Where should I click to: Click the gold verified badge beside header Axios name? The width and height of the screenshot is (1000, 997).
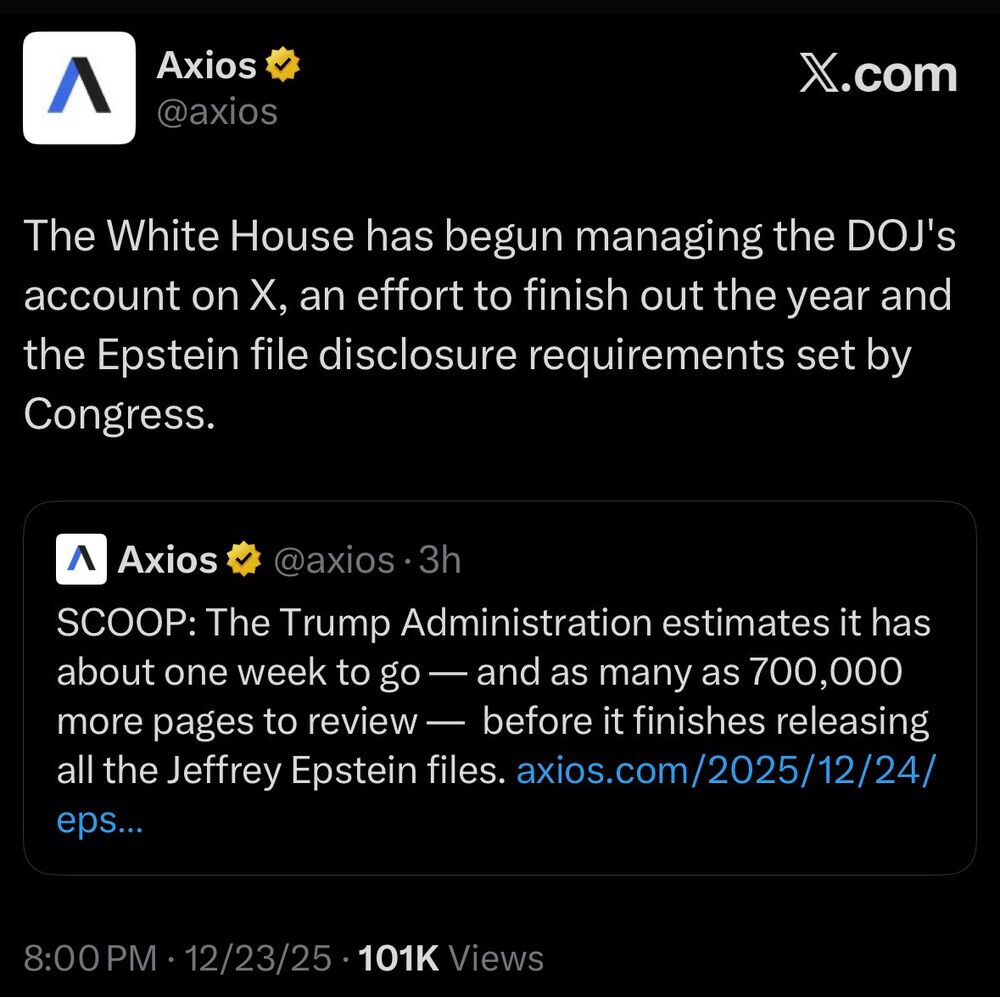(284, 67)
